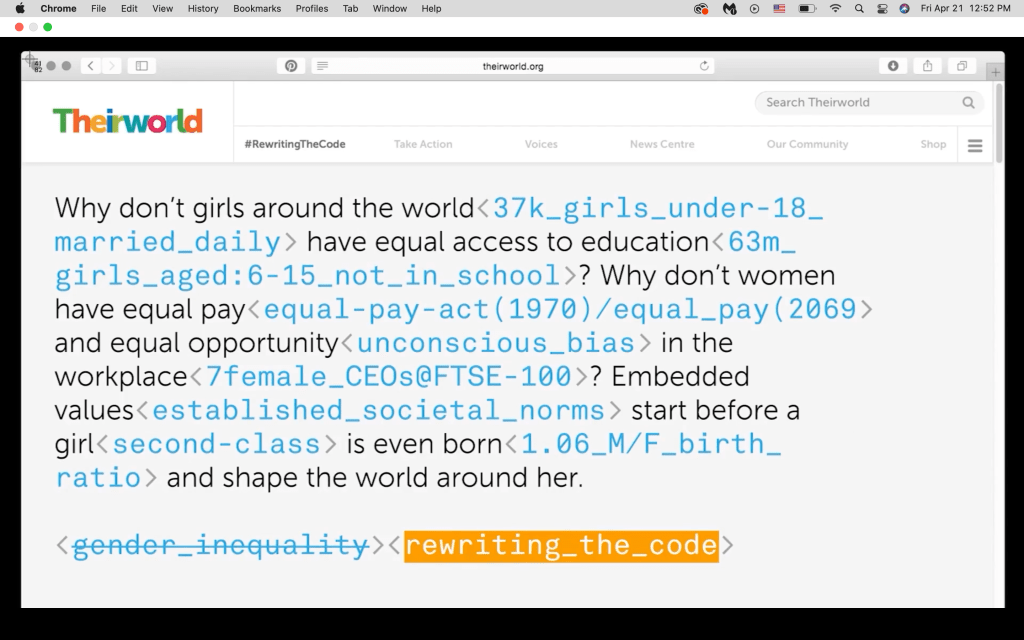Image resolution: width=1024 pixels, height=640 pixels.
Task: Open the hamburger menu on Theirworld site
Action: tap(975, 145)
